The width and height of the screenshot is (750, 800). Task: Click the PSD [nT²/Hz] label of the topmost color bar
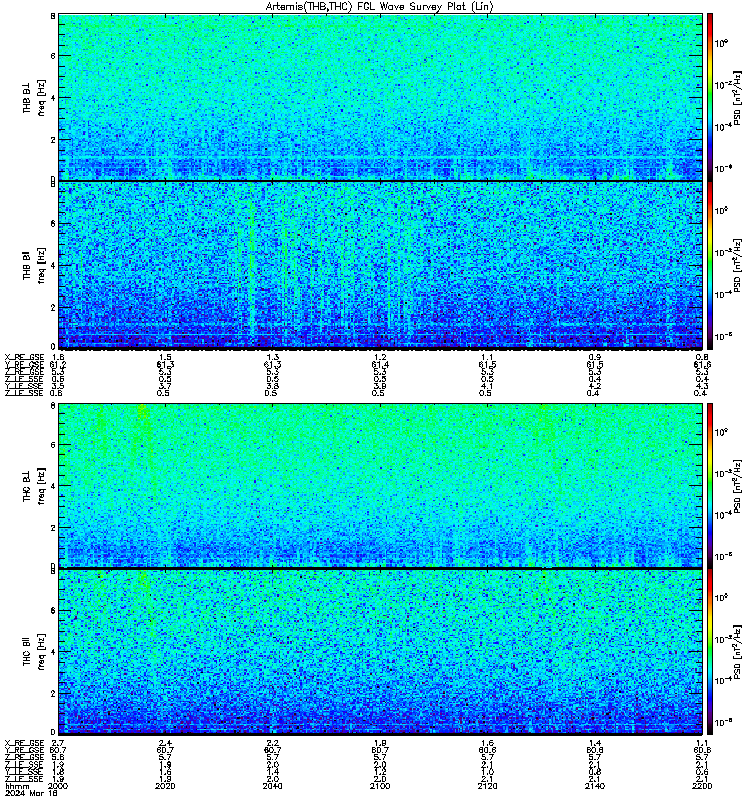pos(738,97)
